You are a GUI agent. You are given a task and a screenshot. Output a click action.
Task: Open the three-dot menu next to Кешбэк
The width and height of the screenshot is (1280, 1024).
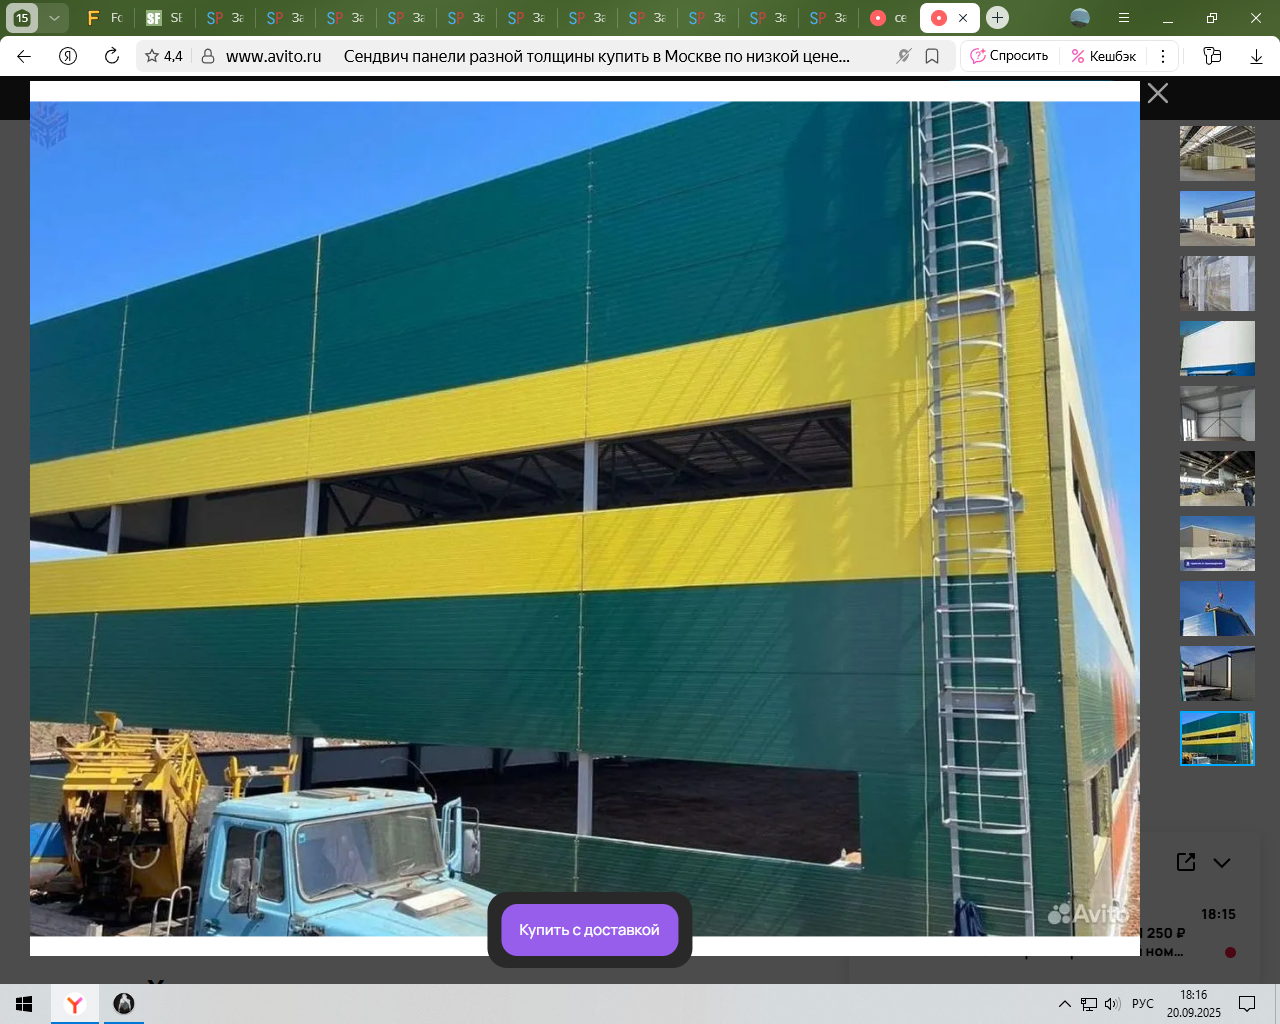(1163, 56)
